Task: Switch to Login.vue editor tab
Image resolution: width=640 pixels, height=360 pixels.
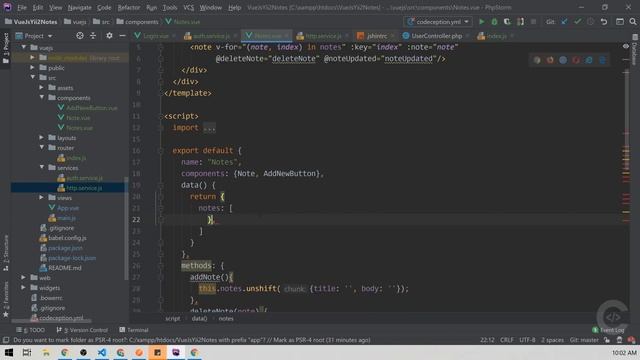Action: [x=155, y=36]
